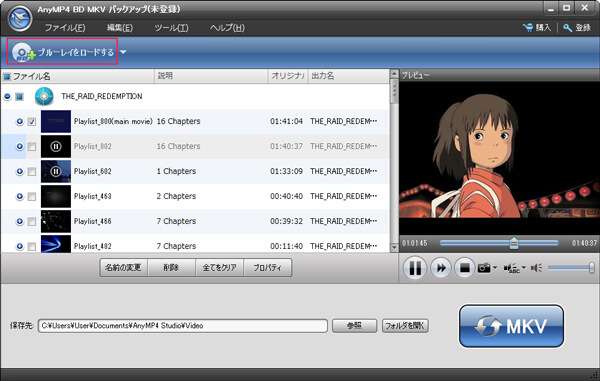This screenshot has width=600, height=381.
Task: Click the THE_RAID_REDEMPTION Blu-ray disc icon
Action: tap(44, 96)
